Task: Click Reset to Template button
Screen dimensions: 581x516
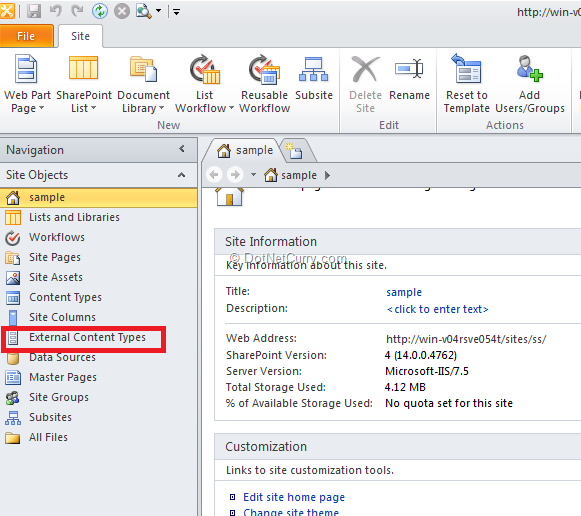Action: [x=467, y=84]
